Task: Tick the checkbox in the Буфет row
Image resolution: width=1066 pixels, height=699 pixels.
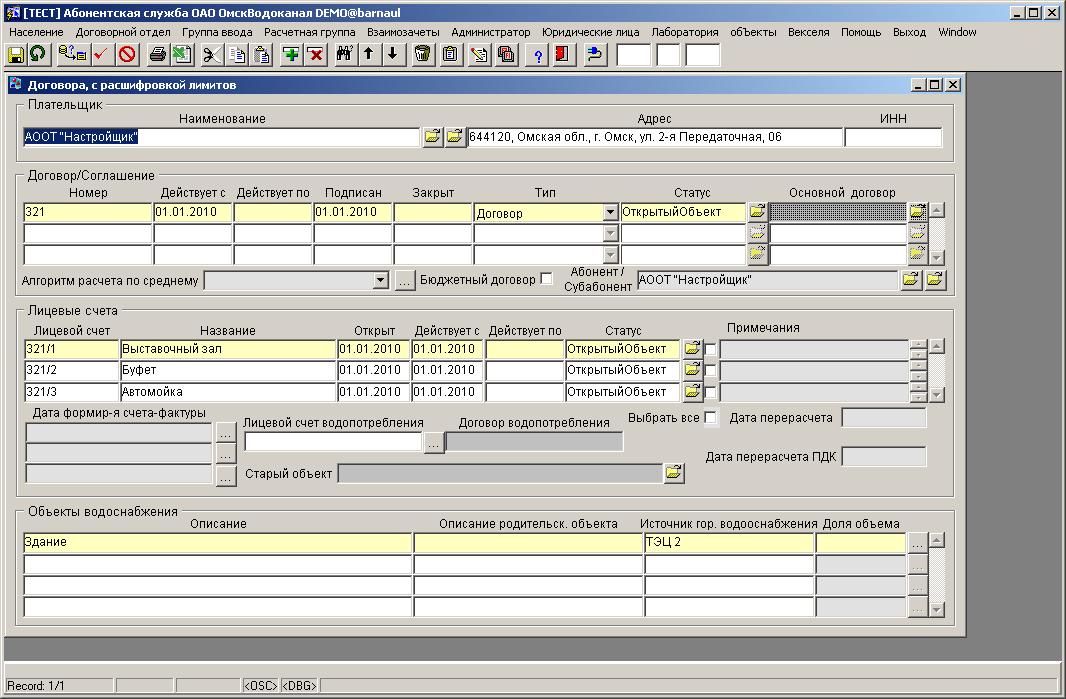Action: (711, 370)
